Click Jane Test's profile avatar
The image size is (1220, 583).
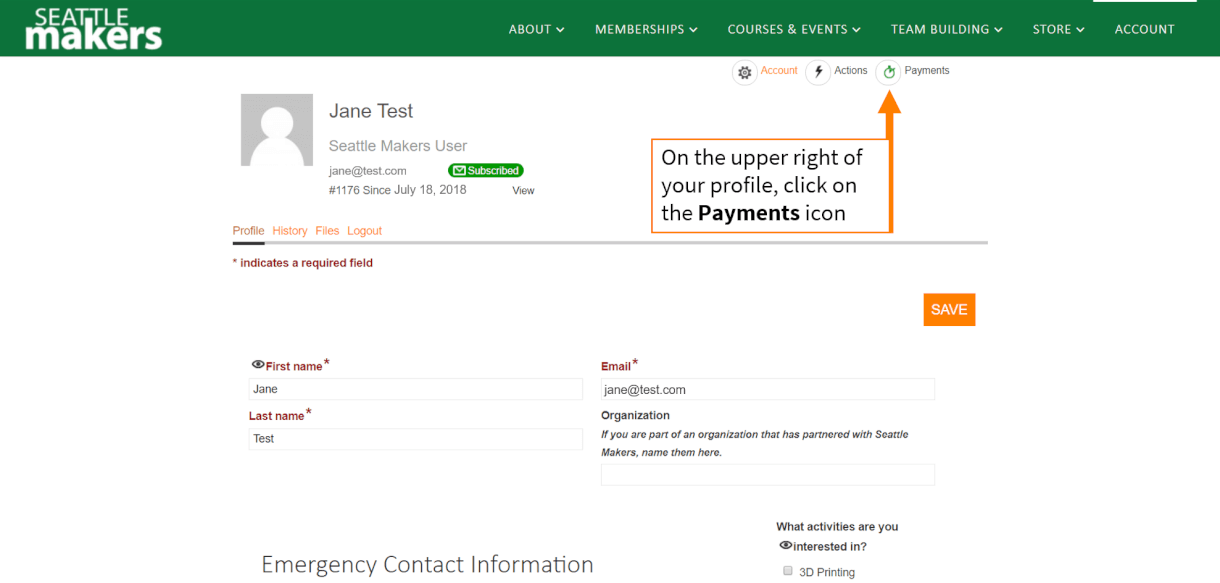click(277, 130)
